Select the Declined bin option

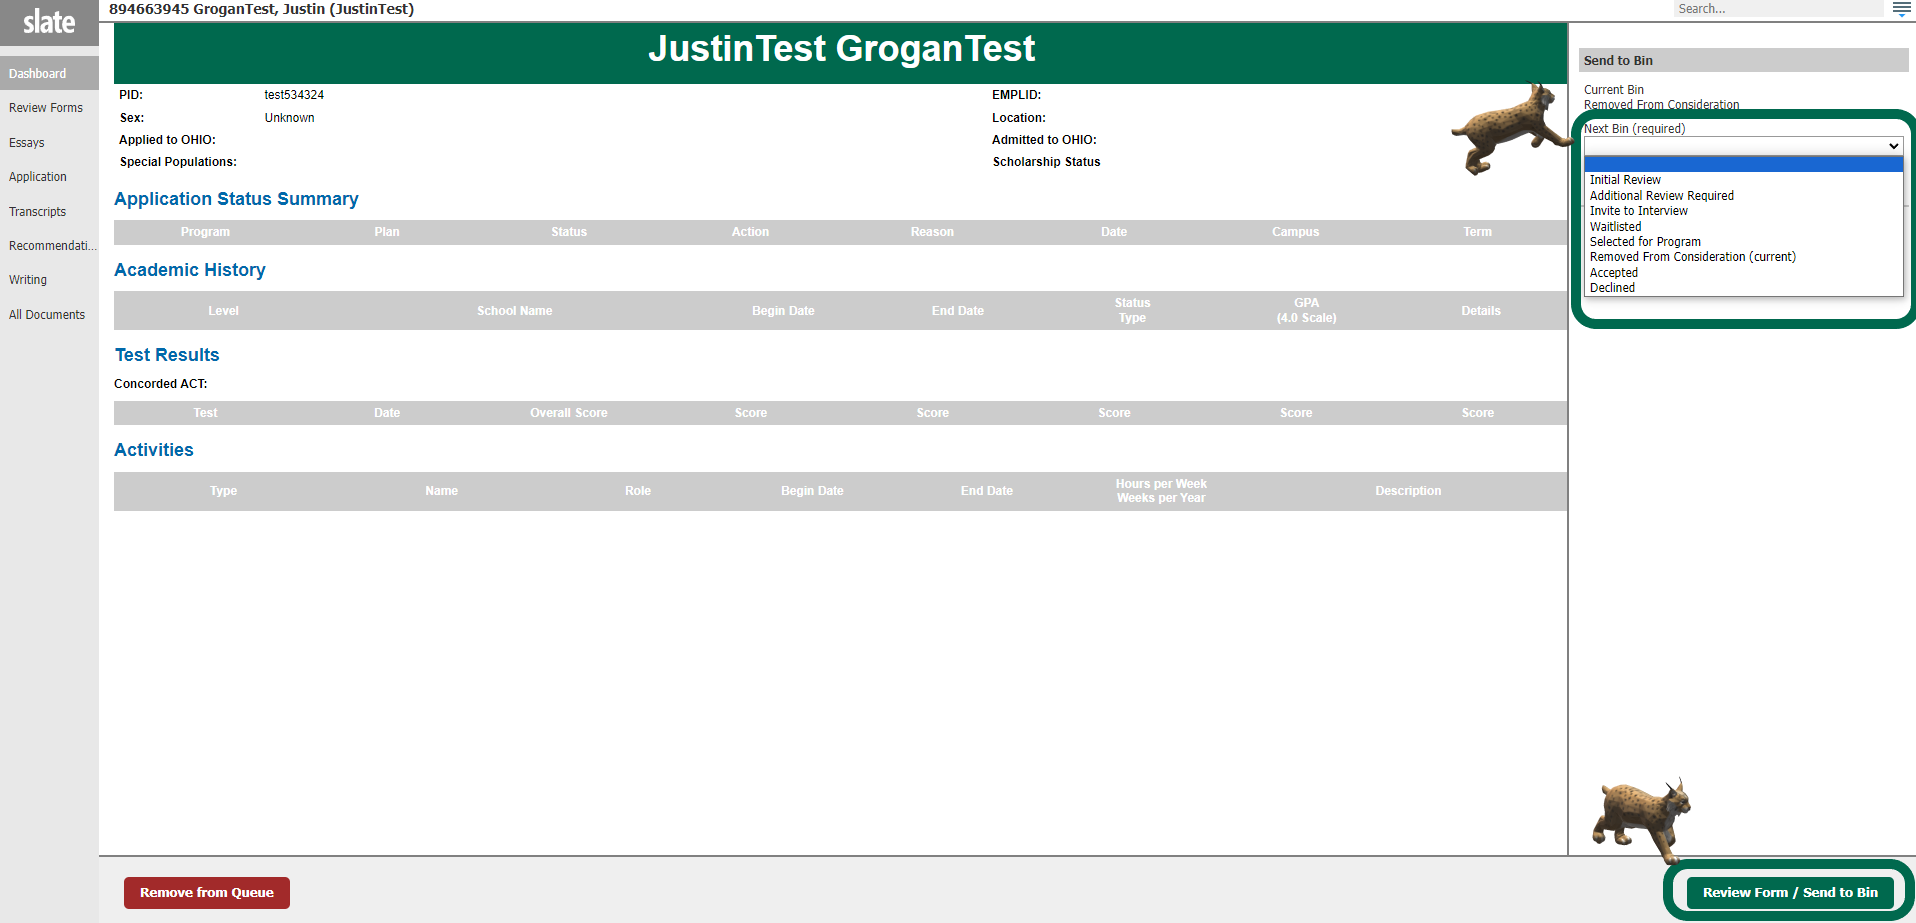(x=1743, y=288)
